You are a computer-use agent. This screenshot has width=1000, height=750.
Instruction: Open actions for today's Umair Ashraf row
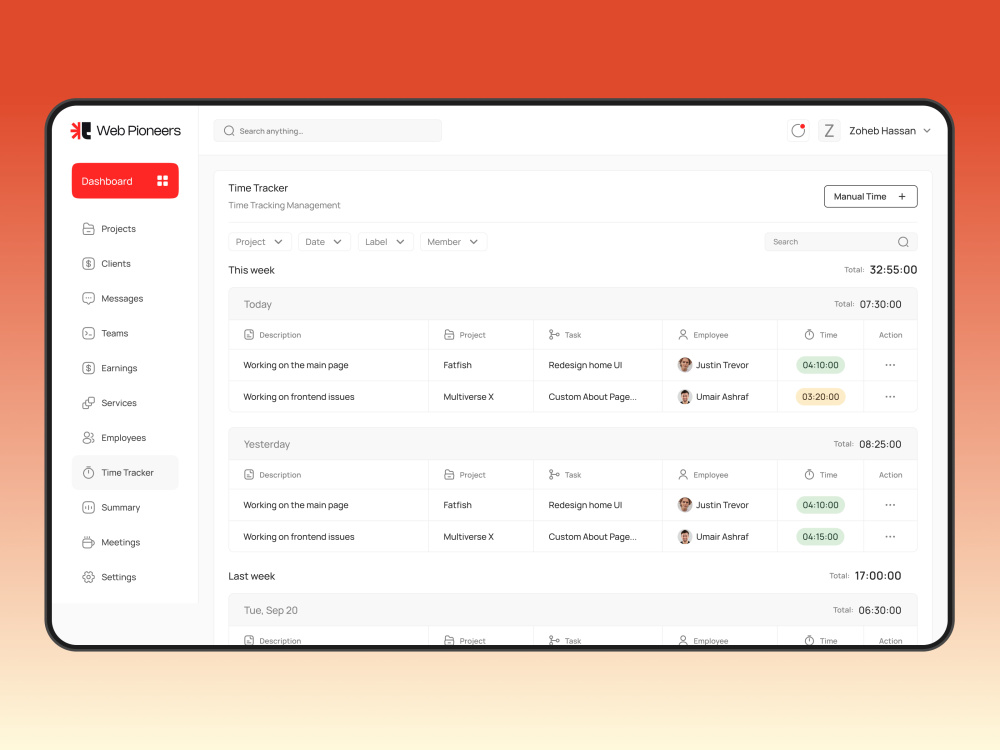(x=890, y=397)
